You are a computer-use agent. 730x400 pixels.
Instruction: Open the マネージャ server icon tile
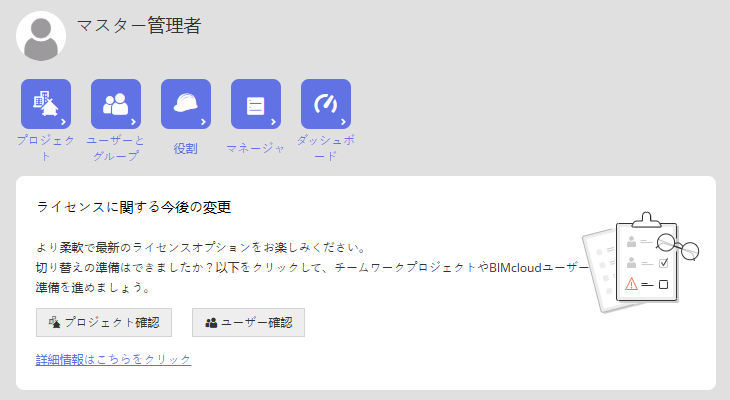click(x=256, y=104)
